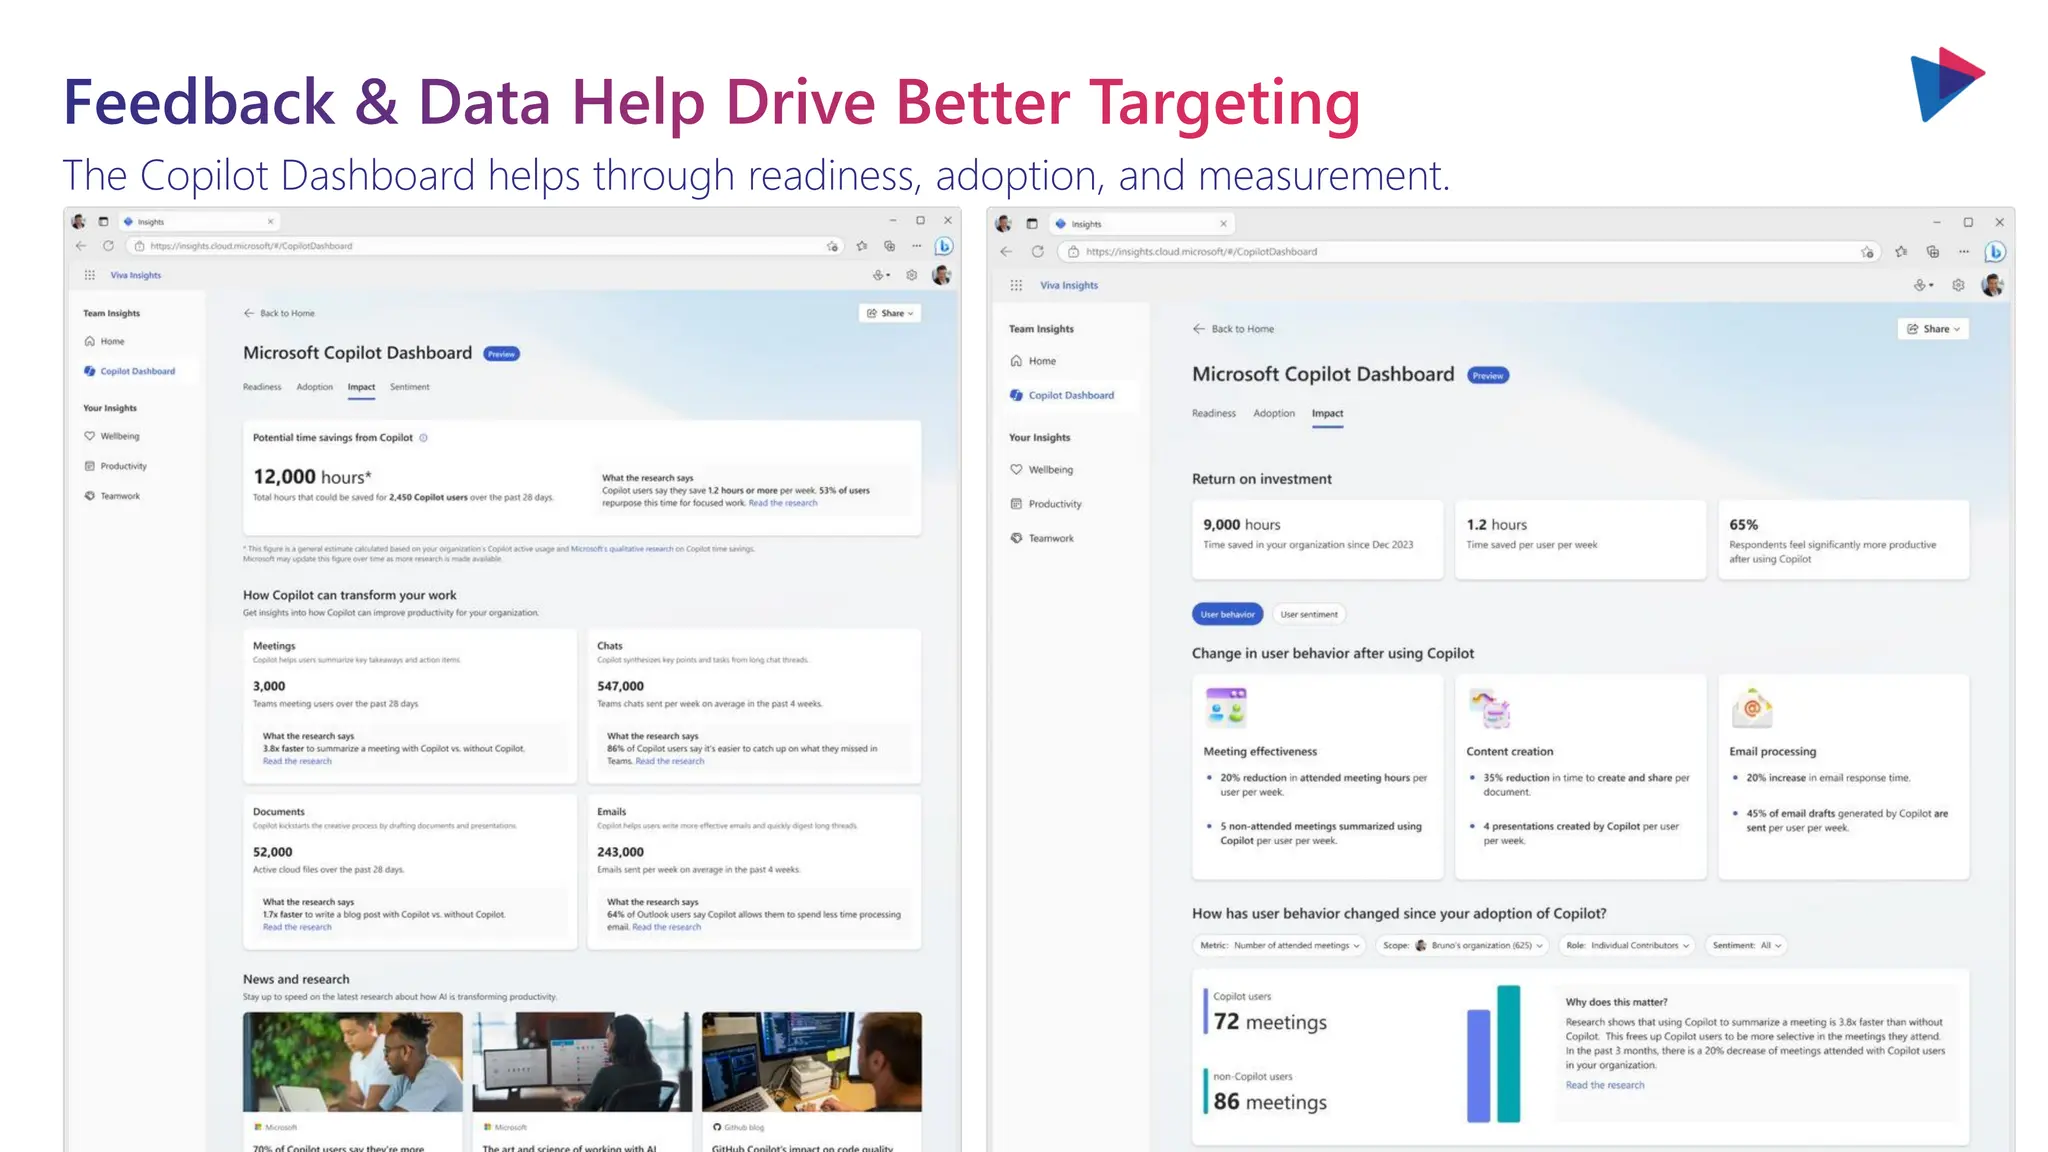2048x1152 pixels.
Task: Switch to Readiness tab in right window
Action: pos(1213,413)
